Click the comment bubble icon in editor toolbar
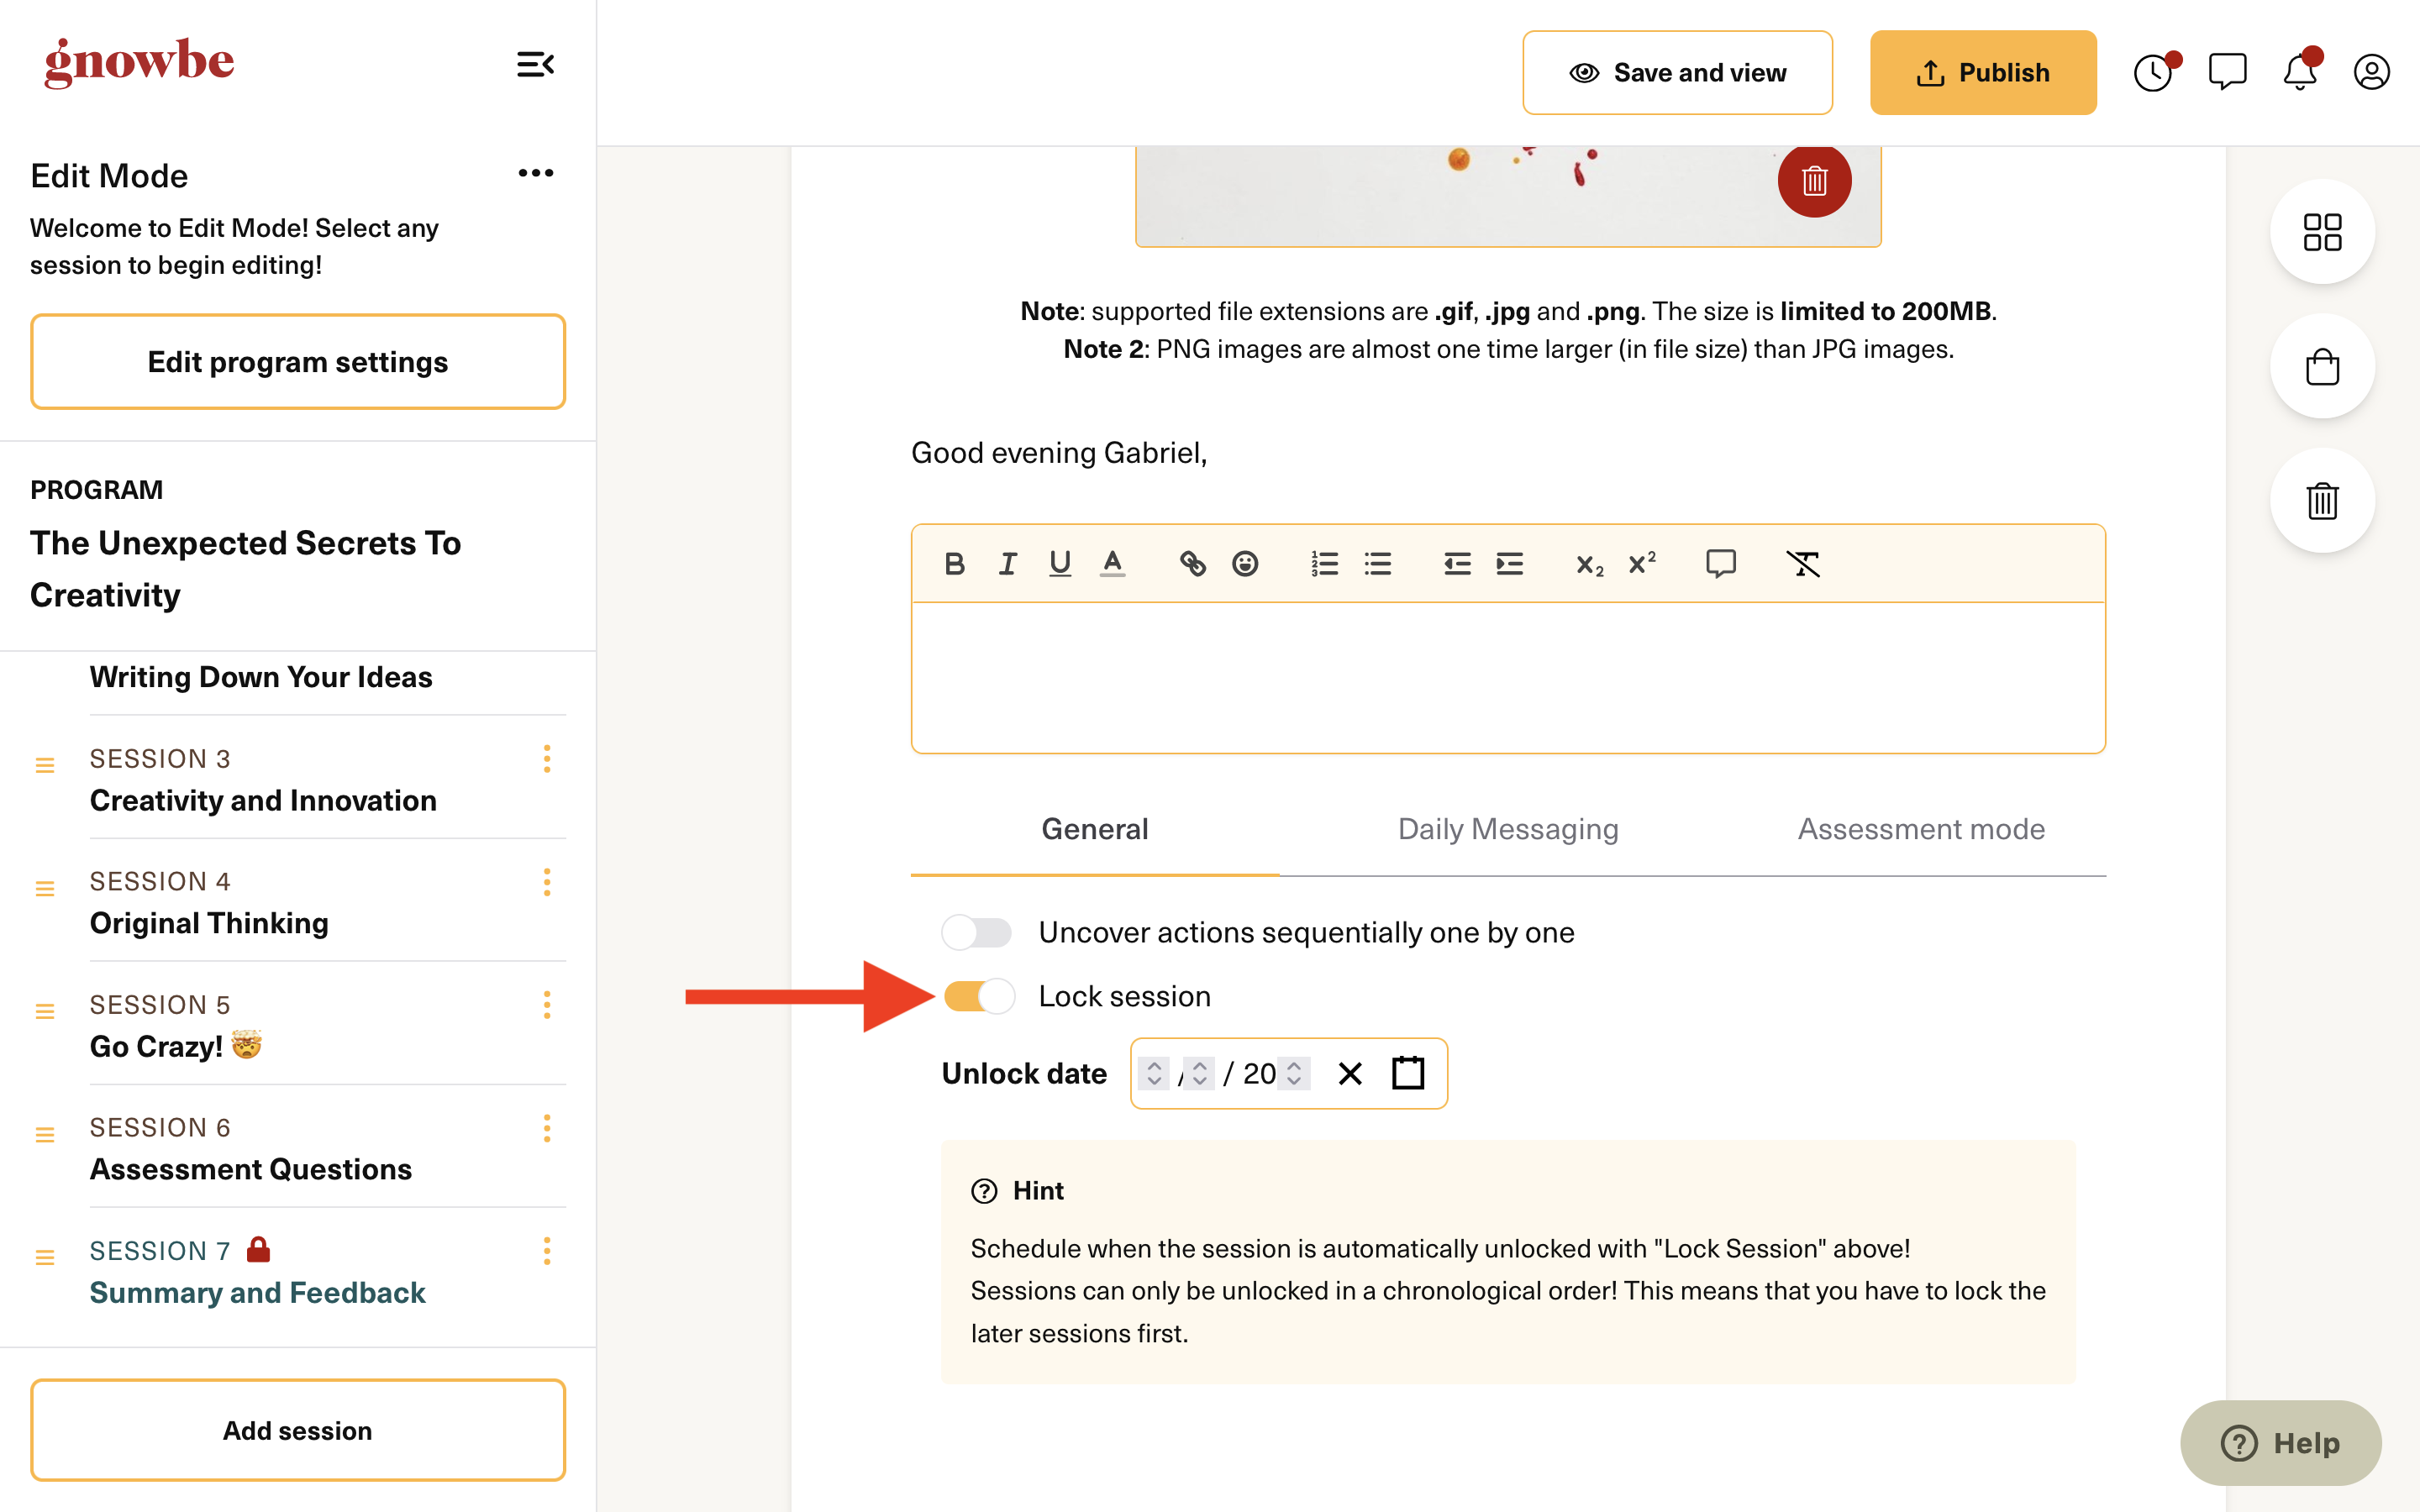The image size is (2420, 1512). point(1721,564)
